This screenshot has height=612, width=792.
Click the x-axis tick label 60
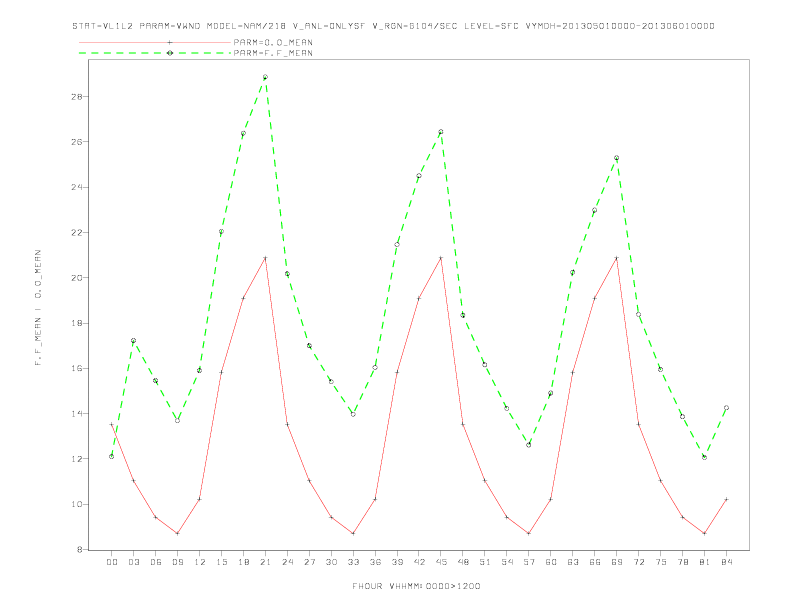pyautogui.click(x=551, y=562)
